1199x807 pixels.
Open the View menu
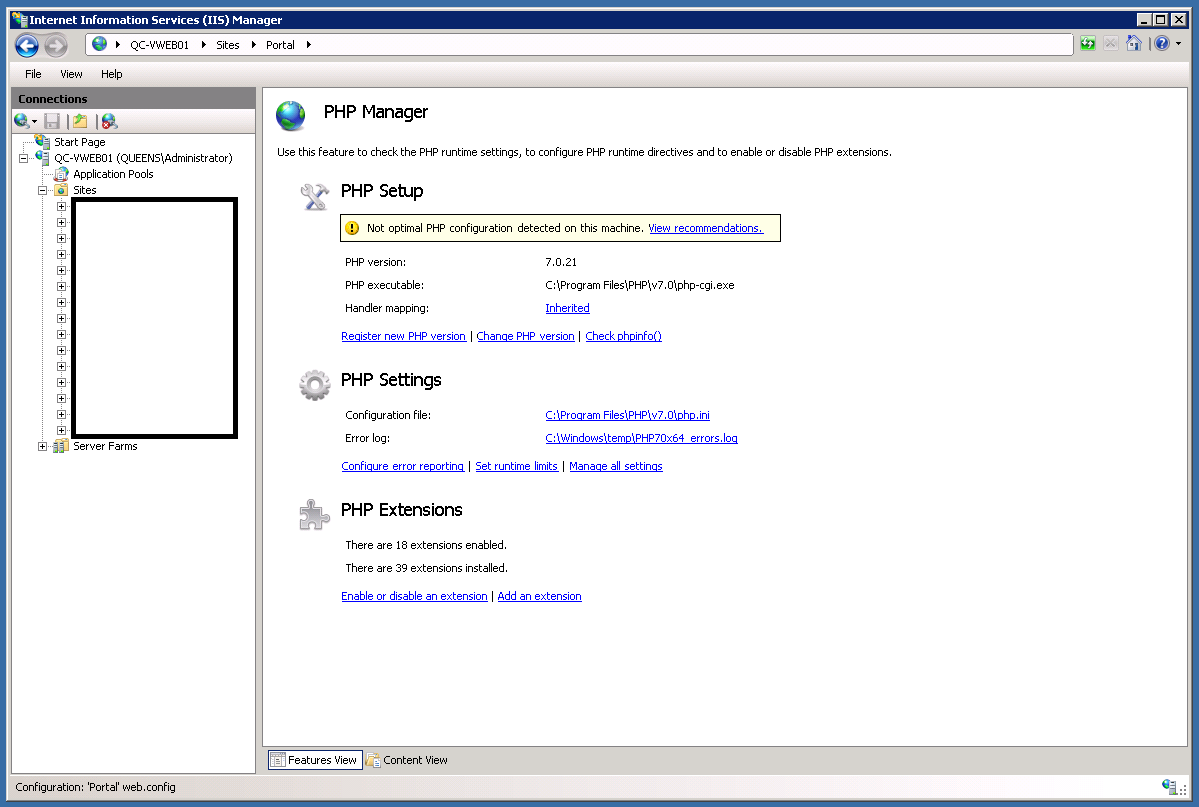[71, 74]
